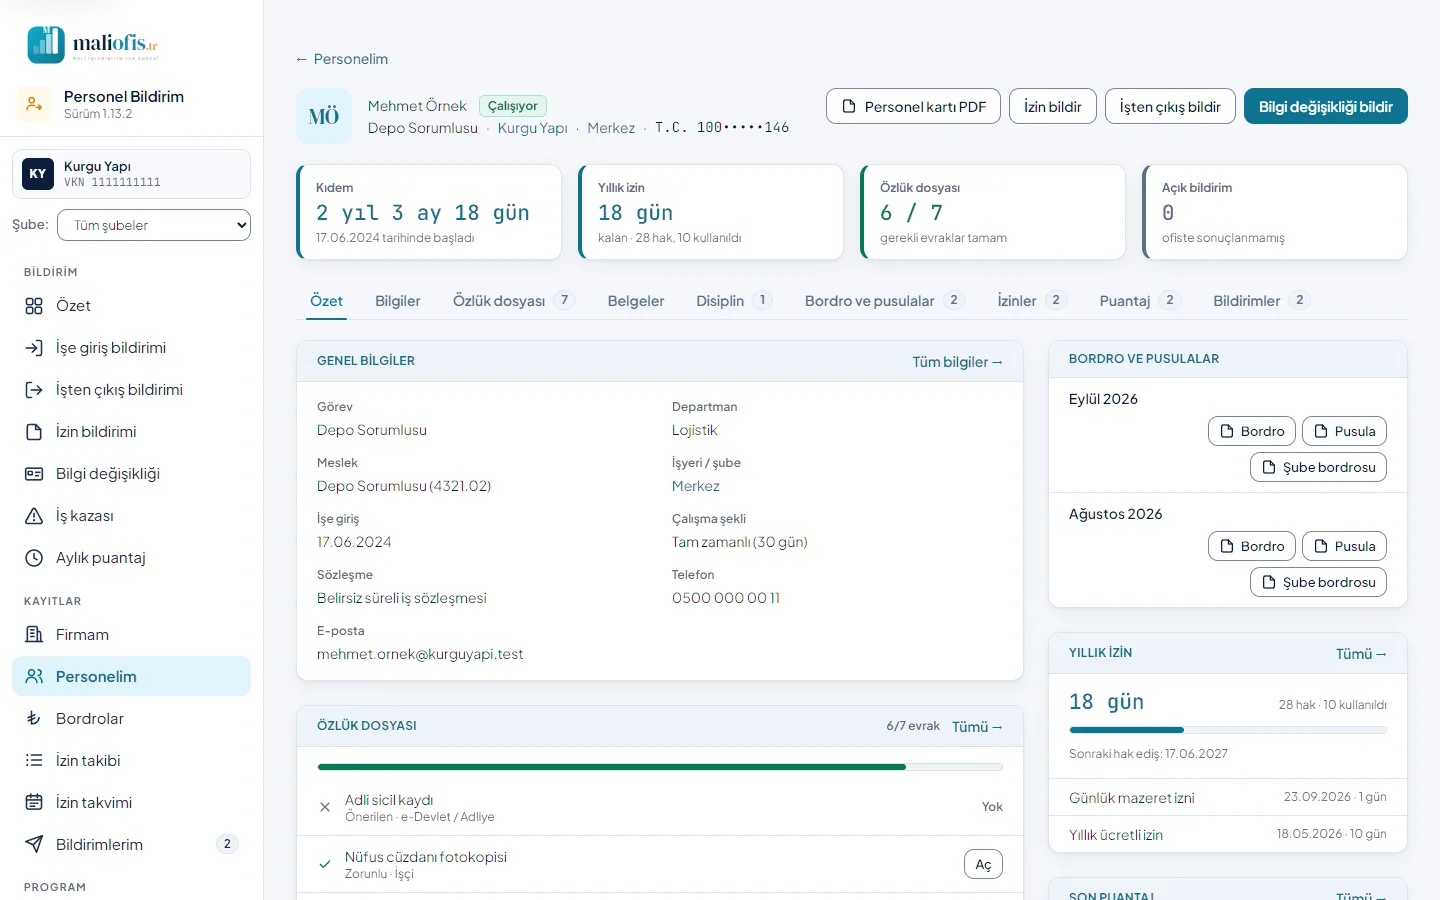The image size is (1440, 900).
Task: Open the Puantaj tab
Action: (1140, 301)
